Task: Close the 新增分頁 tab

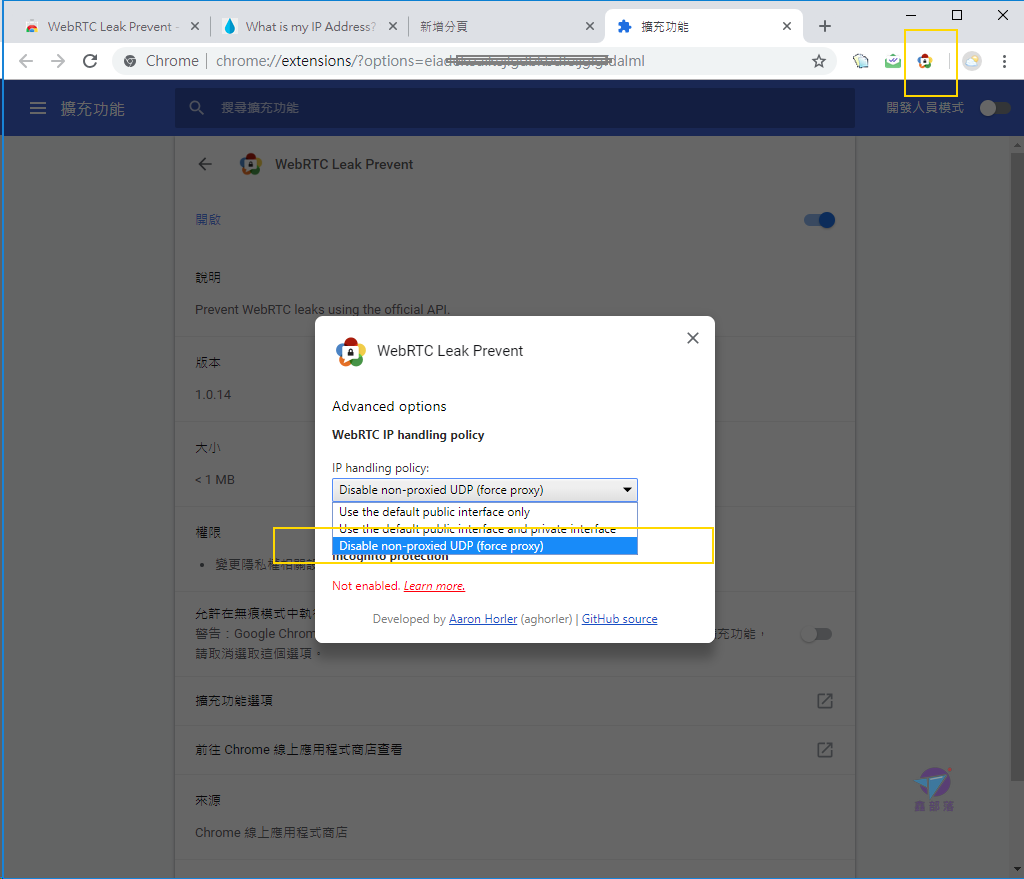Action: (590, 26)
